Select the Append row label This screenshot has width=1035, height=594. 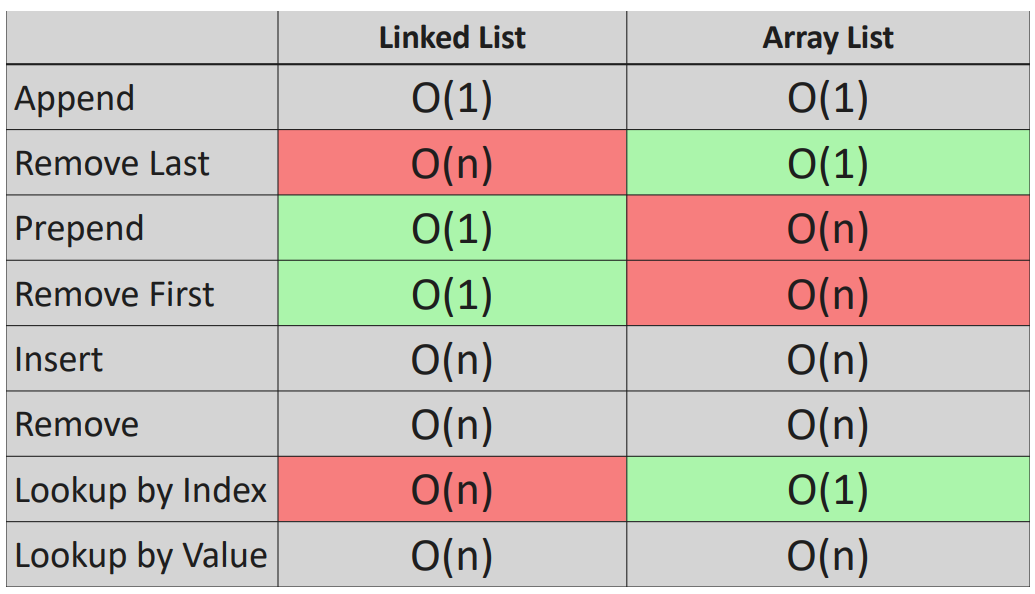[x=75, y=99]
